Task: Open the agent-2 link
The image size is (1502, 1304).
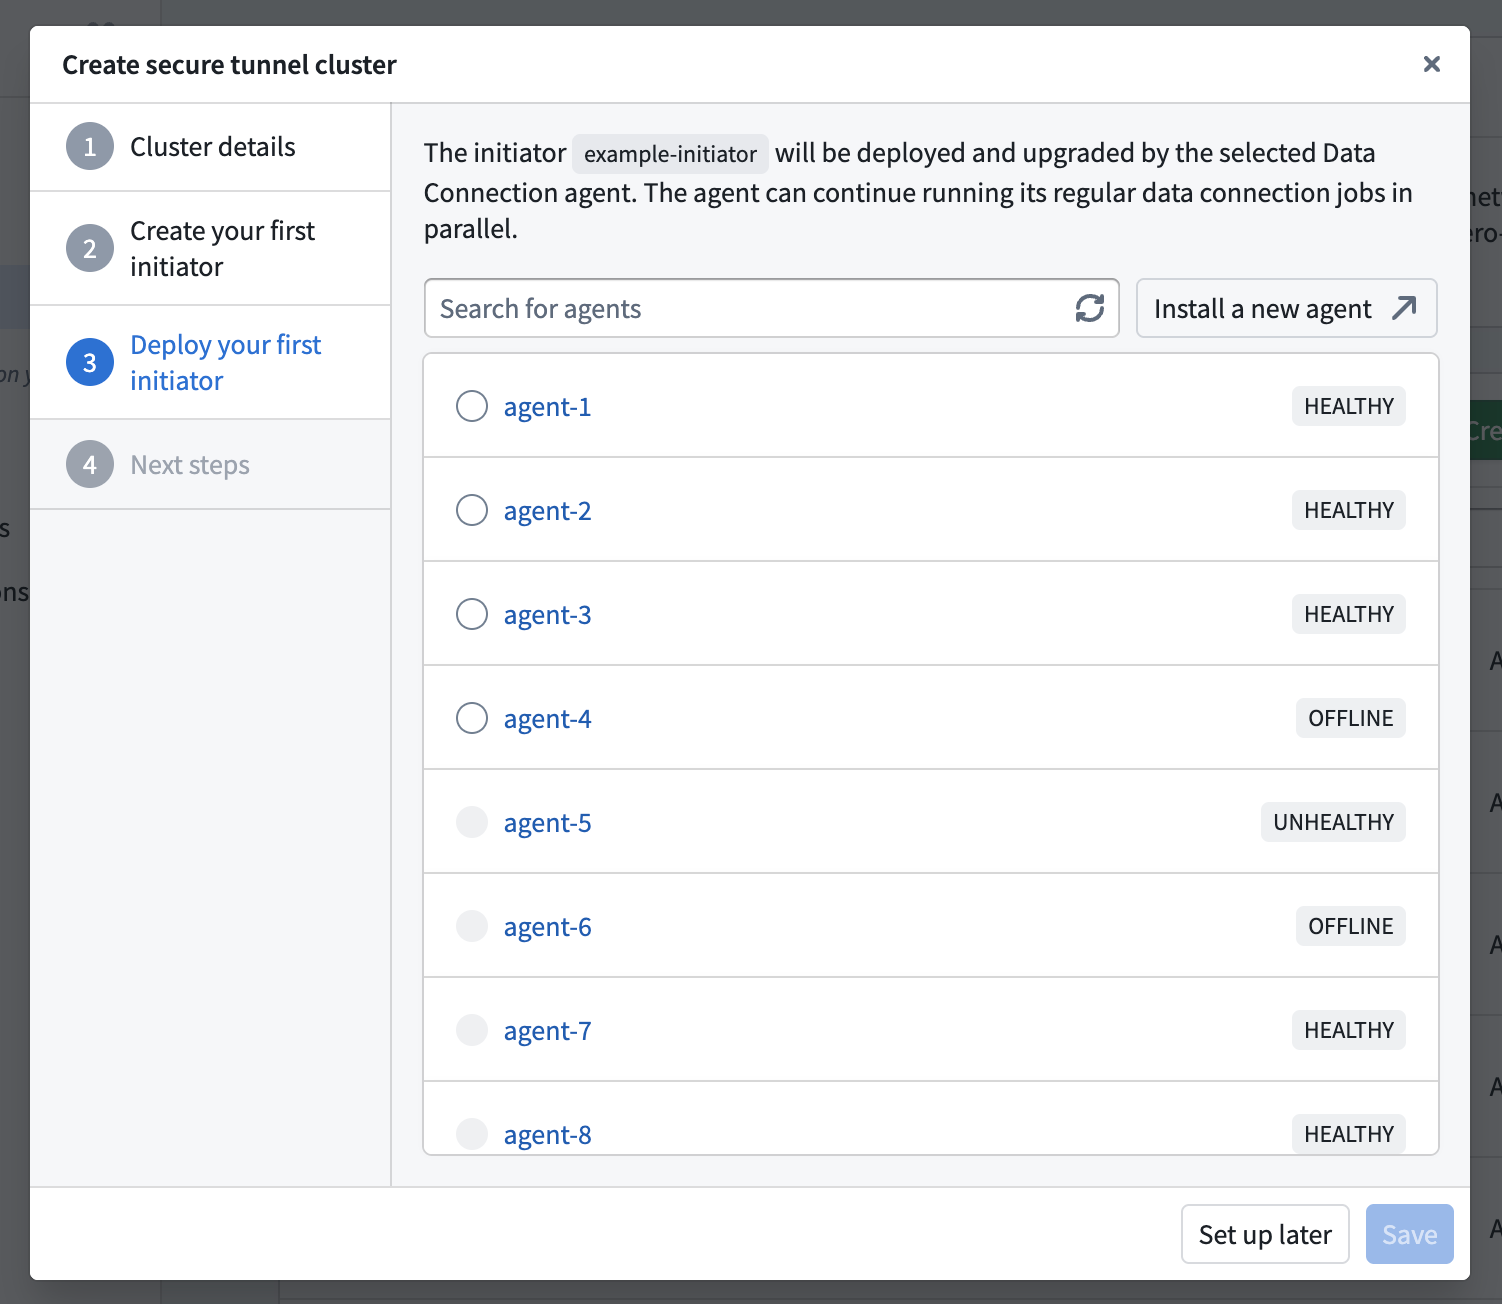Action: pos(547,511)
